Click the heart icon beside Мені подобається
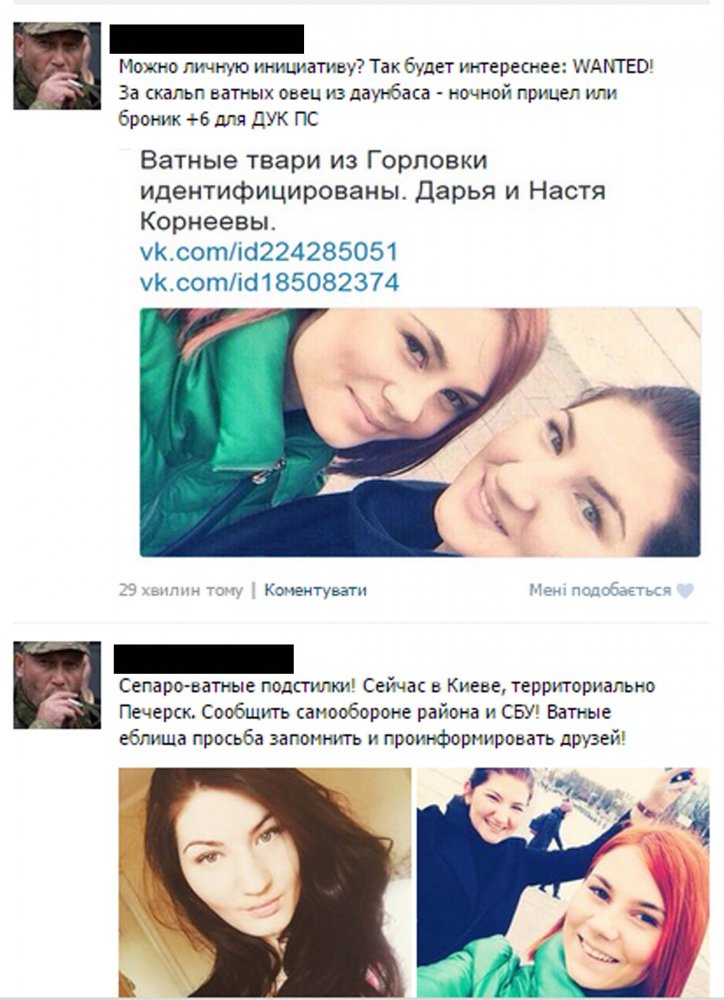This screenshot has width=724, height=1000. (685, 591)
